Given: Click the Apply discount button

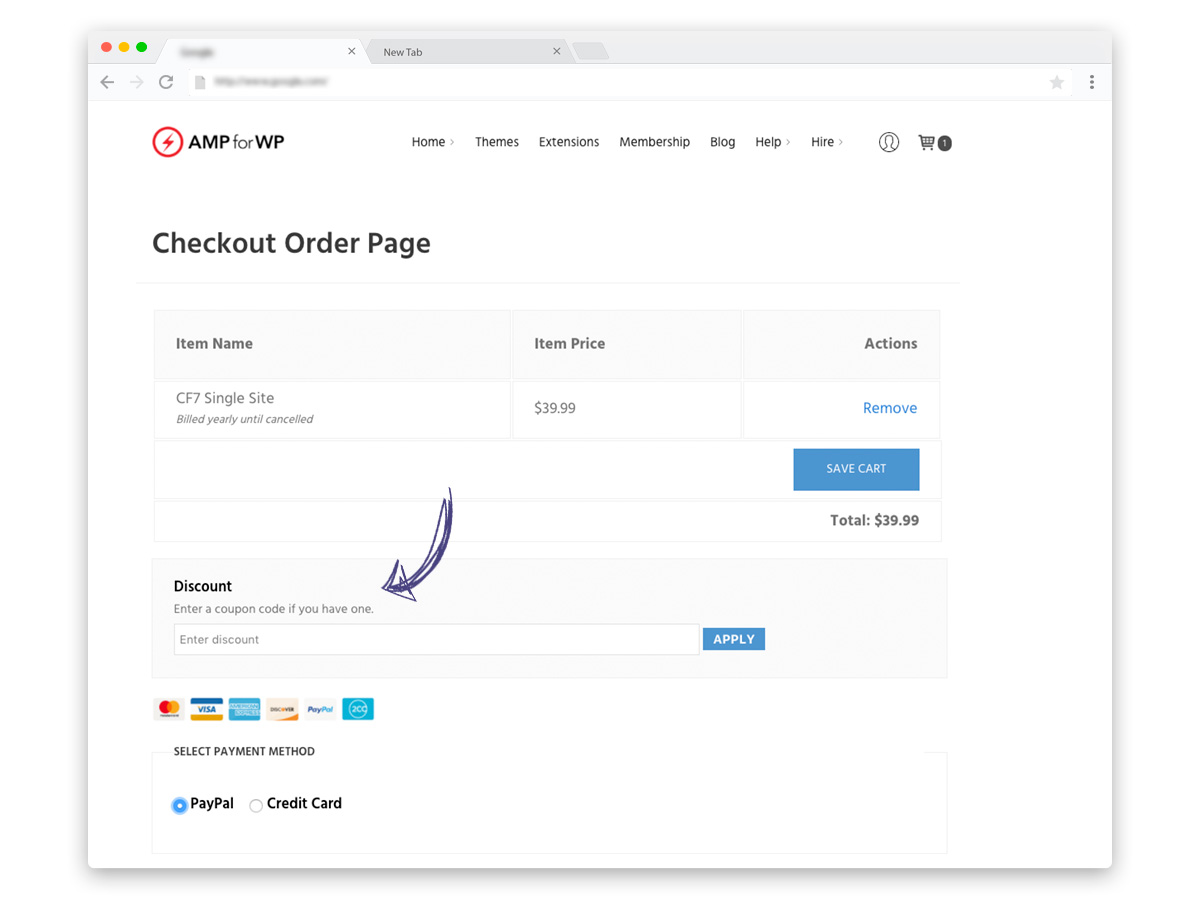Looking at the screenshot, I should [733, 639].
